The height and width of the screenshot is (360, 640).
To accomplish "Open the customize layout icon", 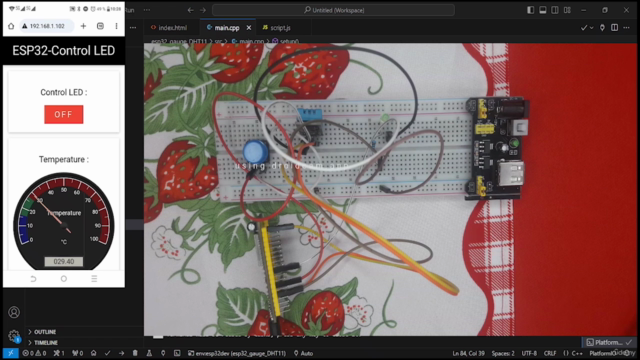I will (x=567, y=10).
